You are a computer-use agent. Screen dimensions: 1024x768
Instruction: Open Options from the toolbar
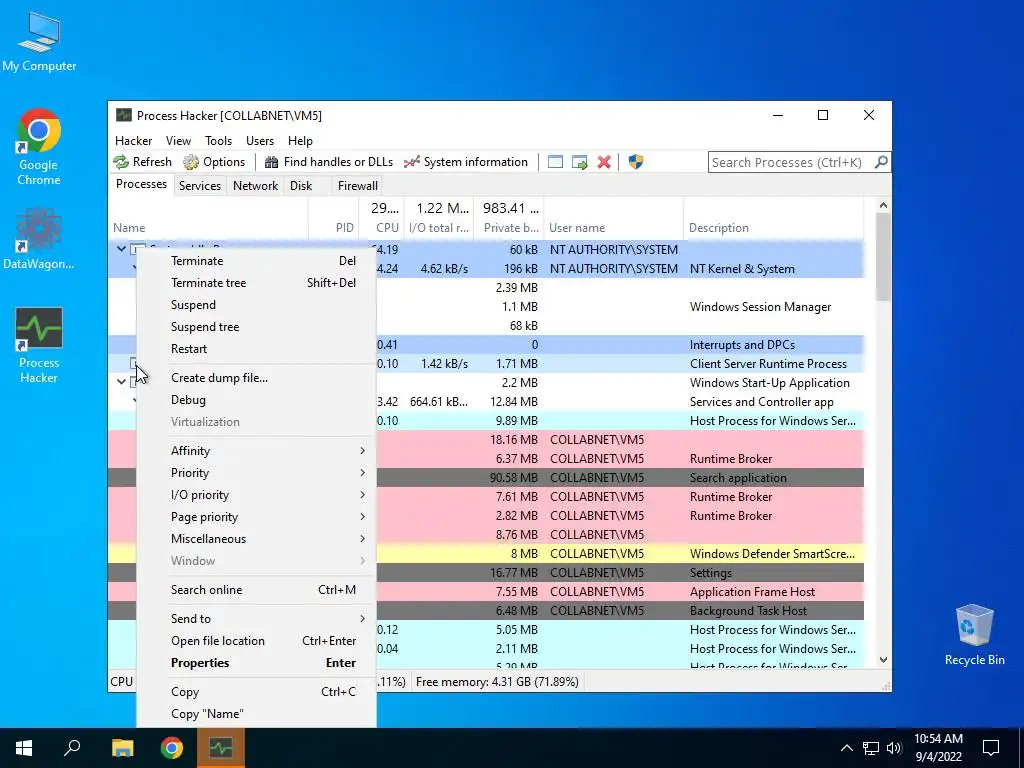(214, 162)
